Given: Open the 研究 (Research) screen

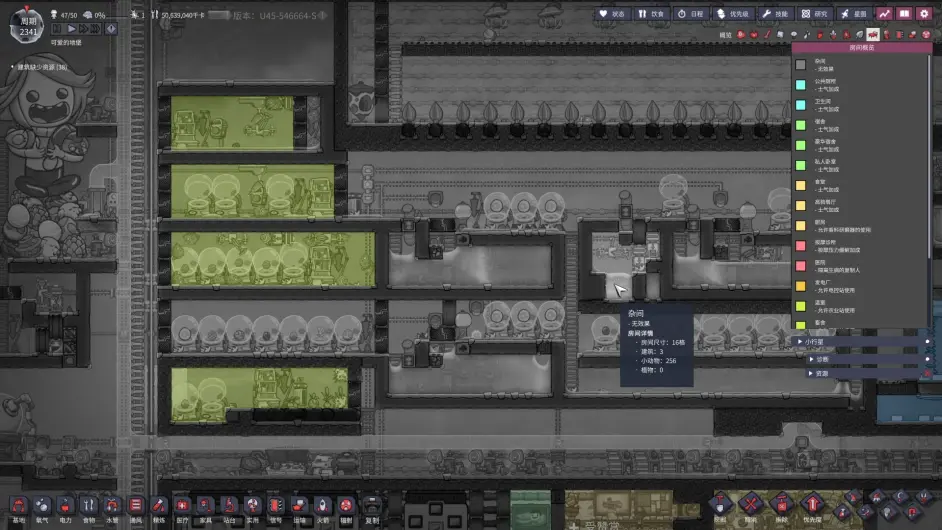Looking at the screenshot, I should (813, 14).
